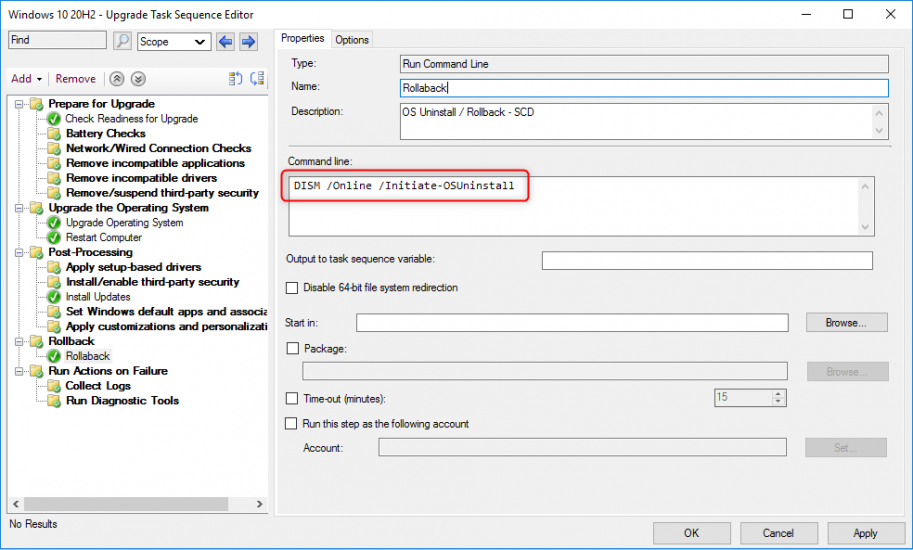Select Apply setup-based drivers folder icon

point(54,267)
